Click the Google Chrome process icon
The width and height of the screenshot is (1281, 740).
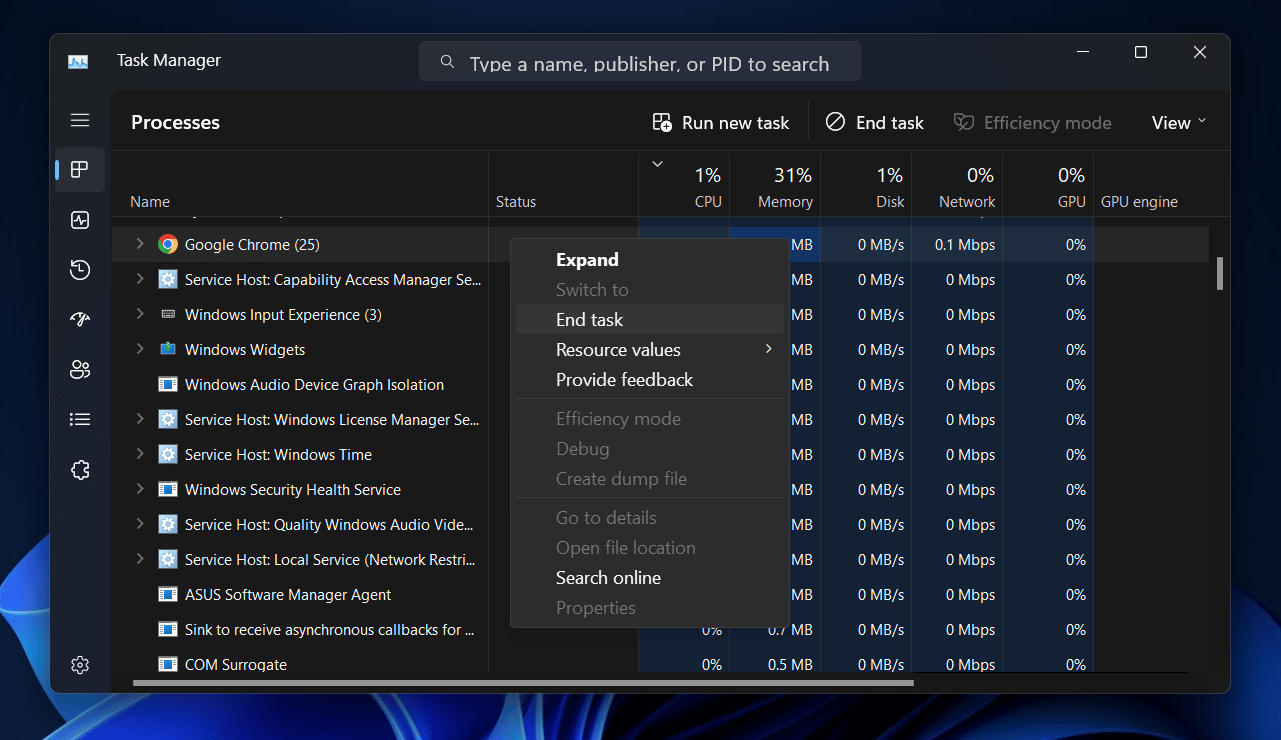[168, 245]
